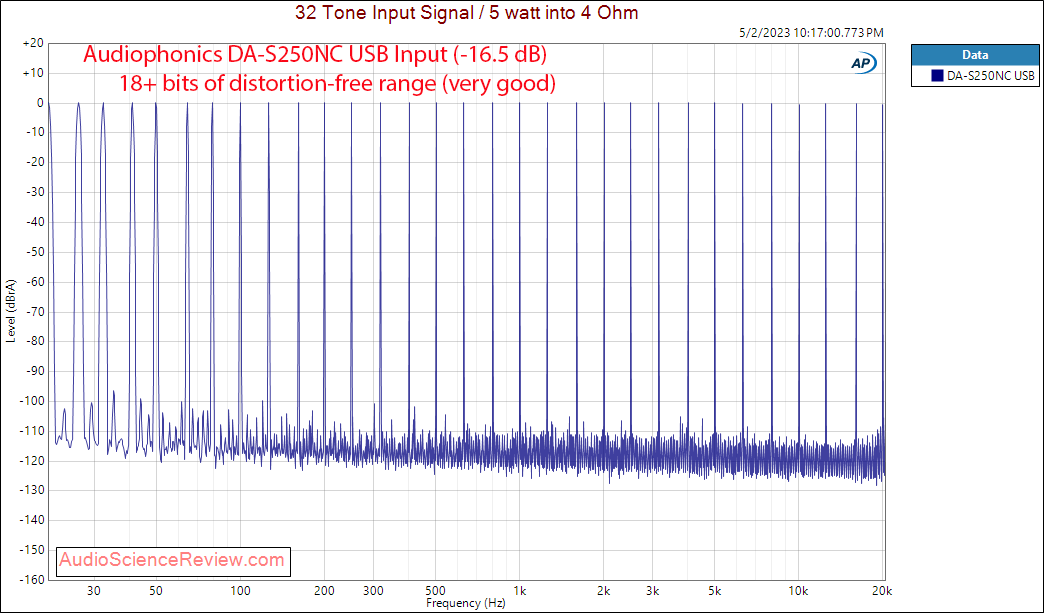Click the "200" frequency axis tick label
Screen dimensions: 1044x613
324,590
